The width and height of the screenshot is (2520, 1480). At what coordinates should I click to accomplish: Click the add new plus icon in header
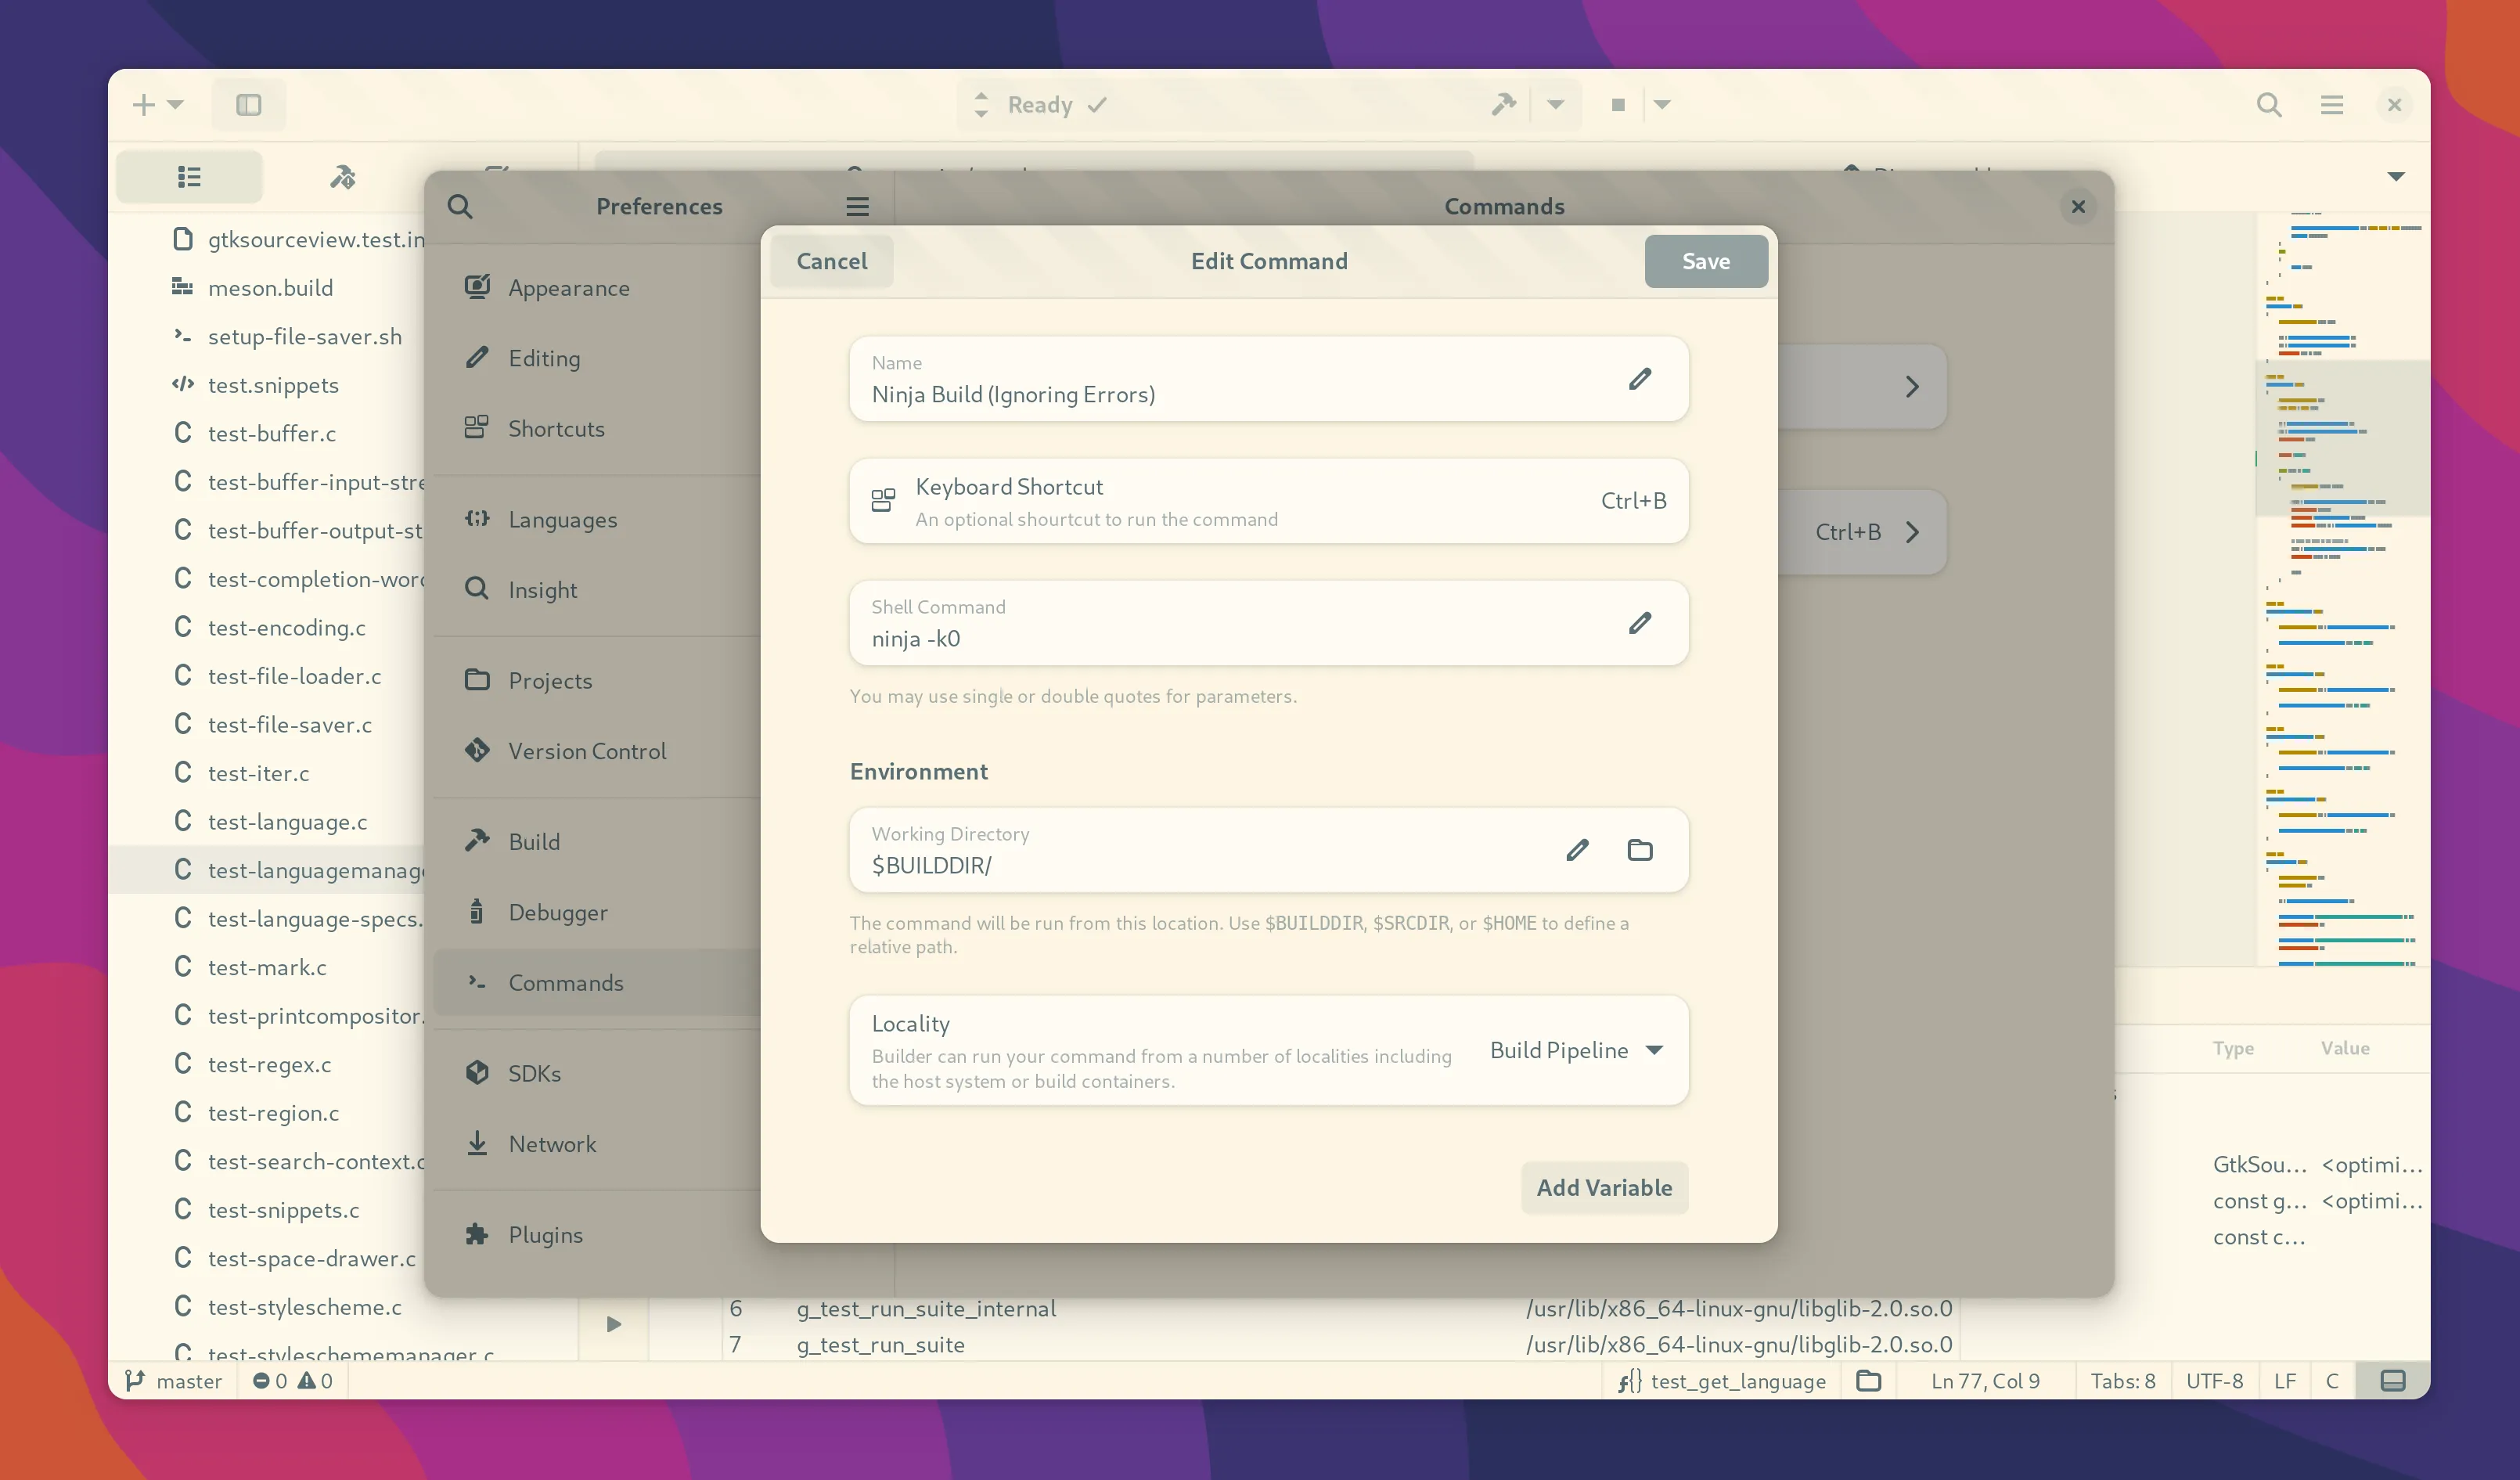pos(144,104)
